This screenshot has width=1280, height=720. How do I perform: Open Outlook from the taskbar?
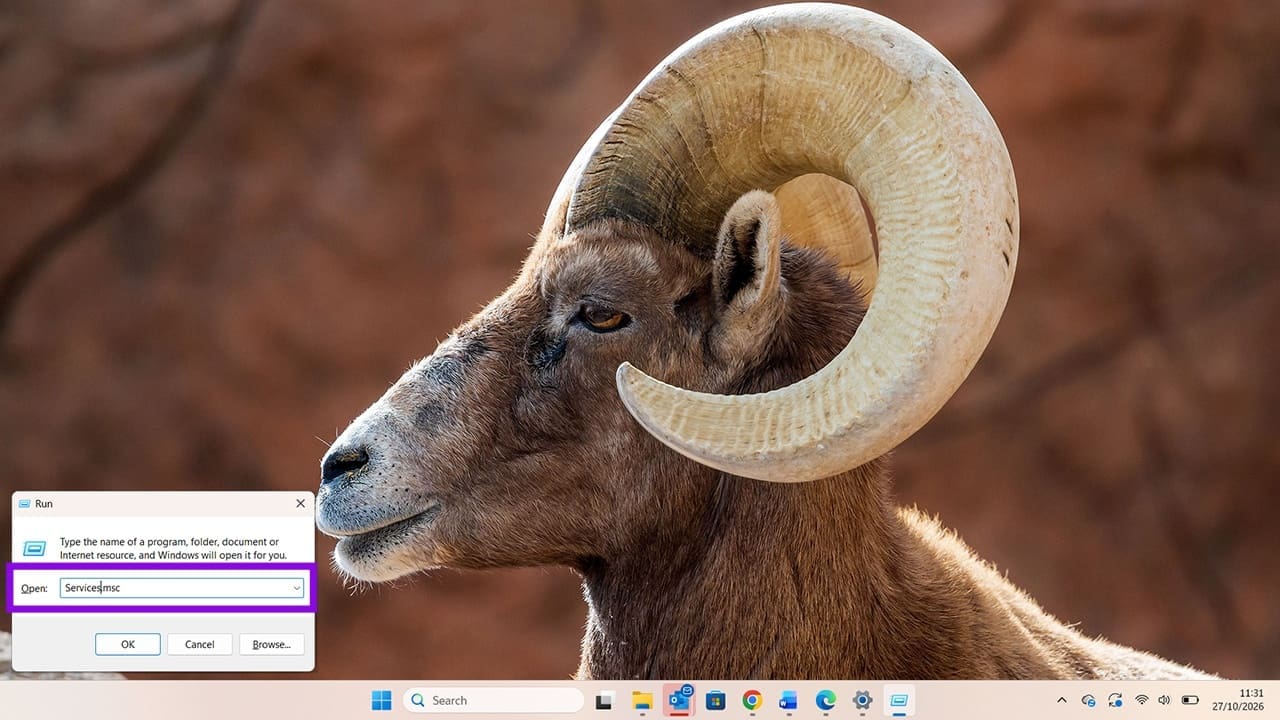click(x=679, y=700)
